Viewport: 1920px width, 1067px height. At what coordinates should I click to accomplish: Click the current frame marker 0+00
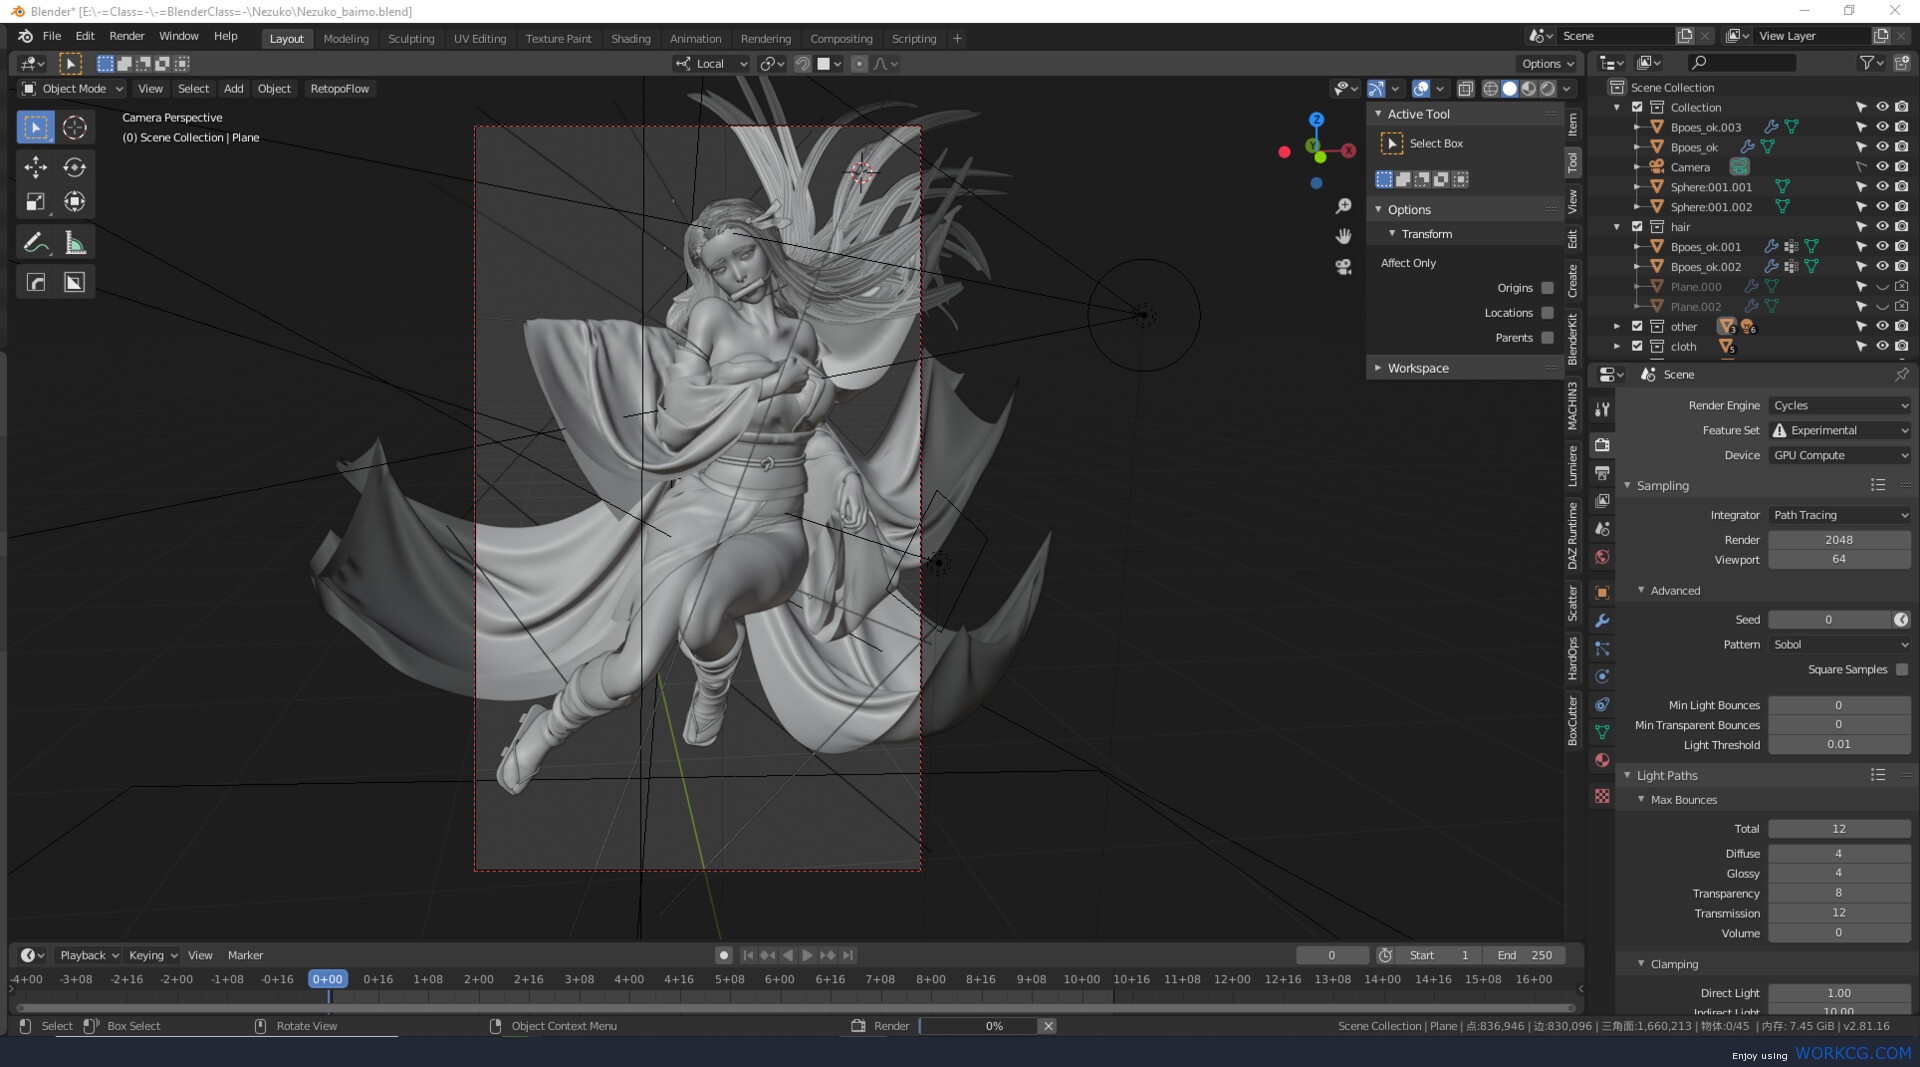click(x=327, y=980)
